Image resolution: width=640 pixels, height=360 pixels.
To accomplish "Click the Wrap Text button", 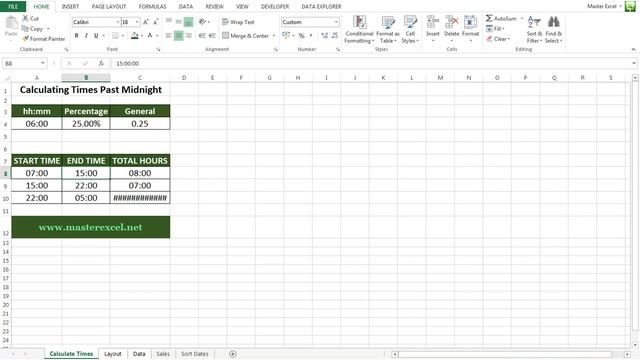I will click(x=238, y=22).
